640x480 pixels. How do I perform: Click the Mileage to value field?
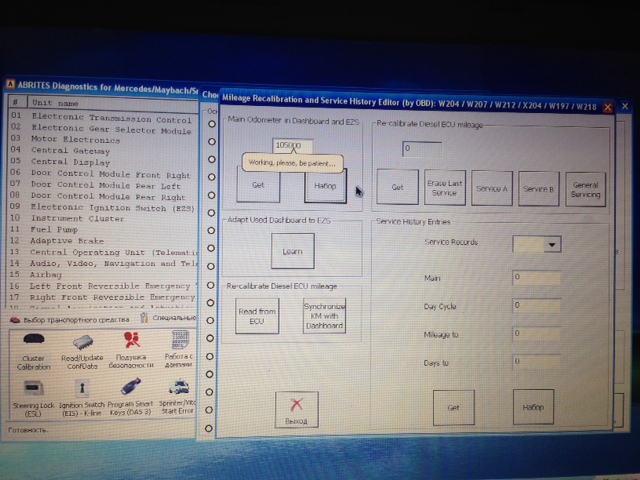coord(536,333)
